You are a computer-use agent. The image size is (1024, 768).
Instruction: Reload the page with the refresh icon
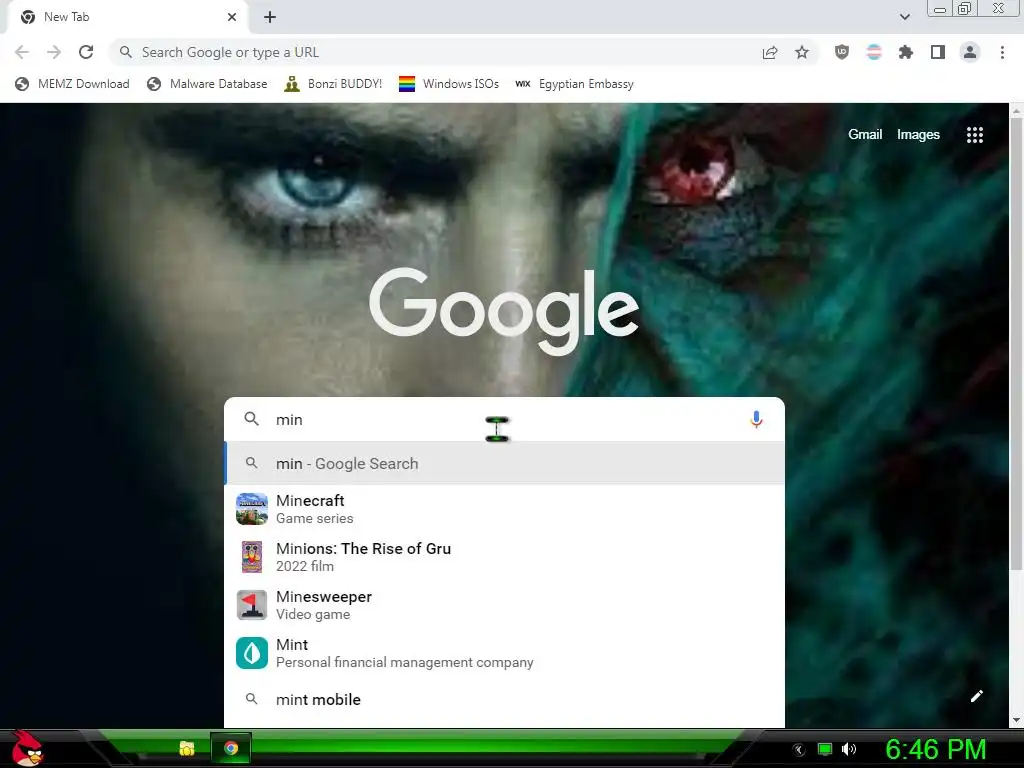click(86, 52)
